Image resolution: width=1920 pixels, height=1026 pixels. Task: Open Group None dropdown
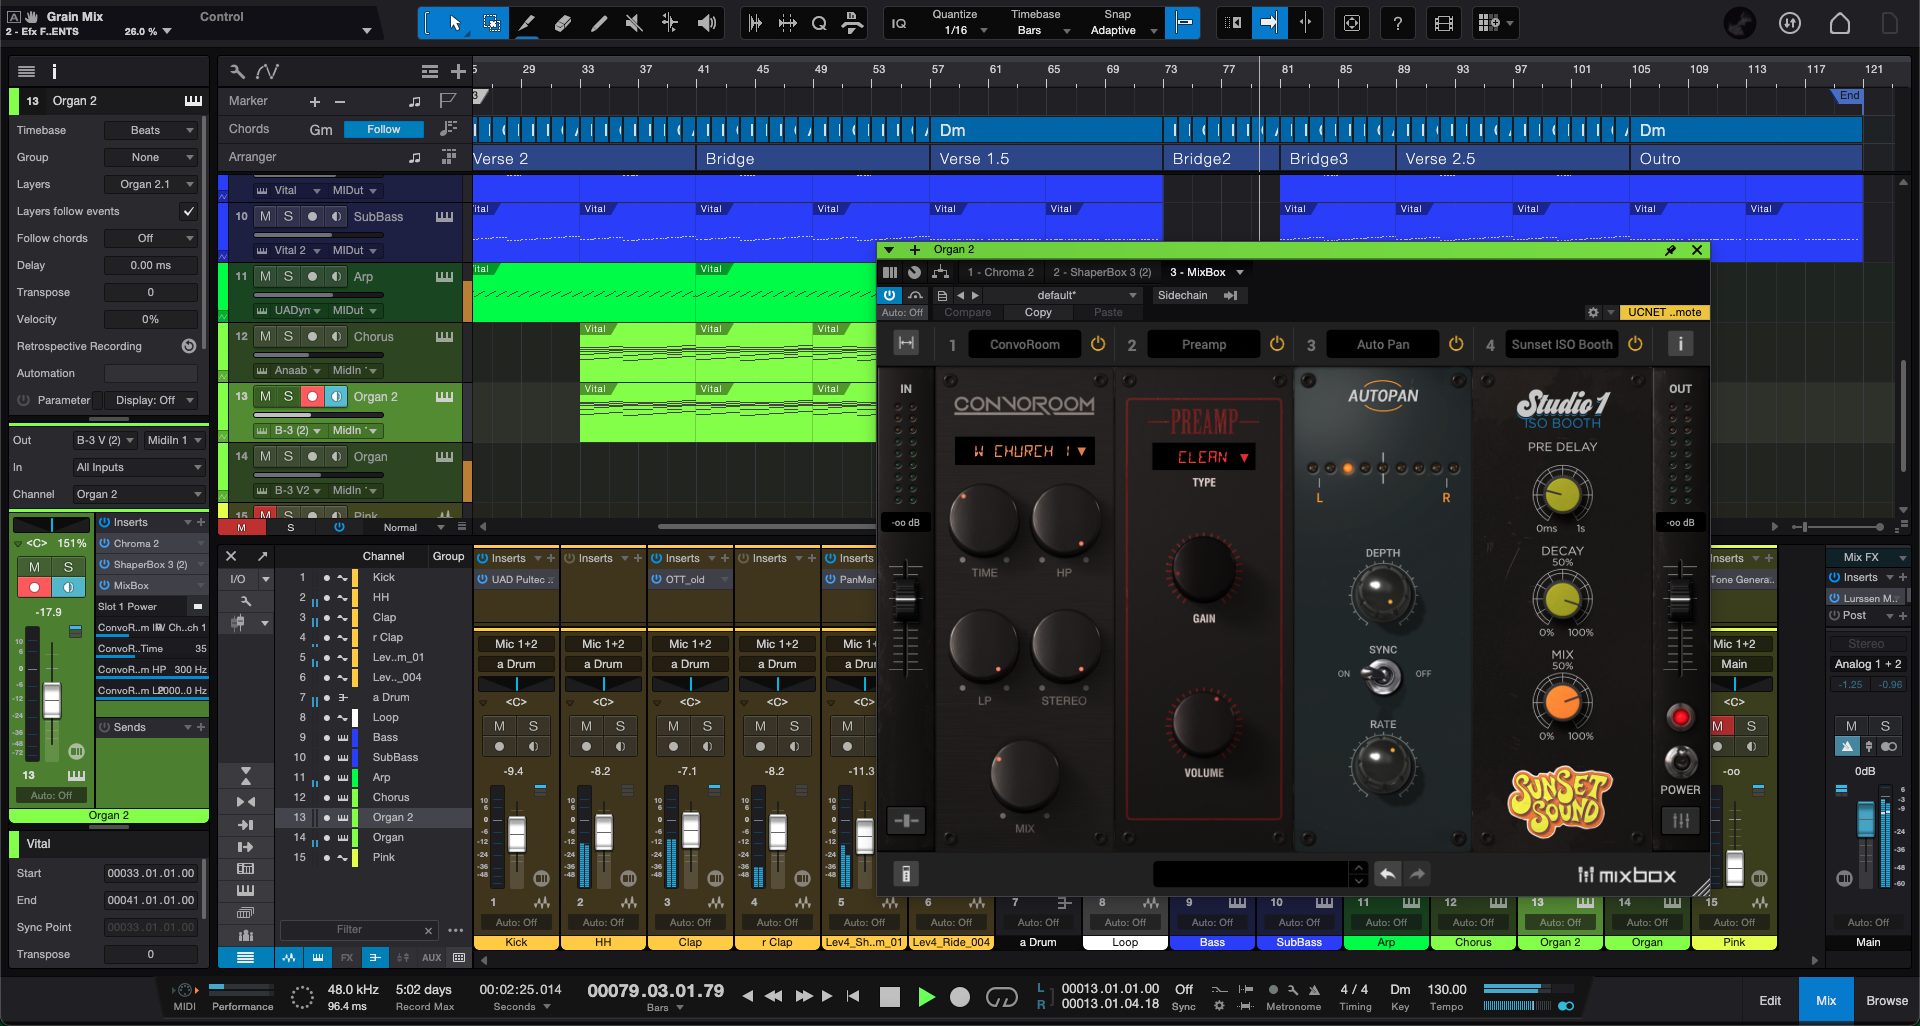151,157
